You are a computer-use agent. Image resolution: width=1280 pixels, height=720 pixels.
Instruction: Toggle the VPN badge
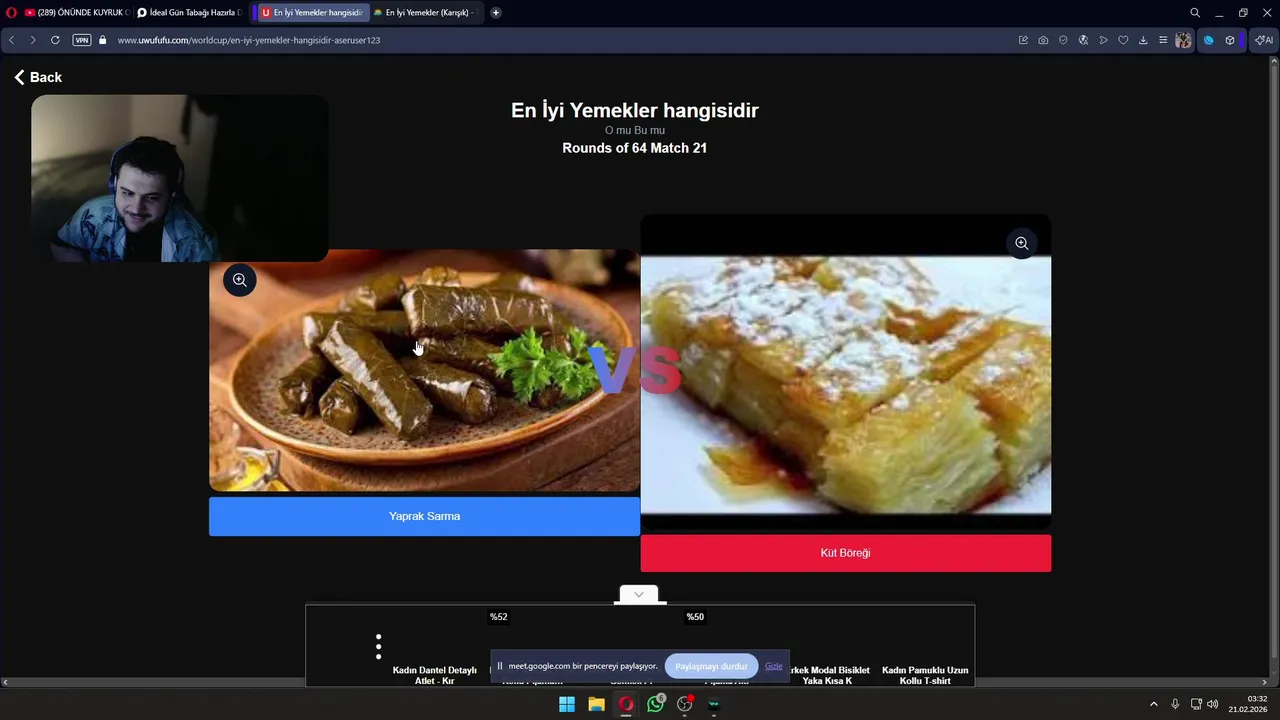pos(82,40)
